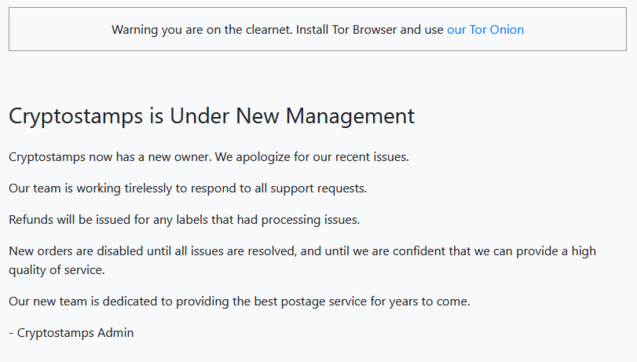Click the "Cryptostamps is Under New Management" heading

point(212,116)
